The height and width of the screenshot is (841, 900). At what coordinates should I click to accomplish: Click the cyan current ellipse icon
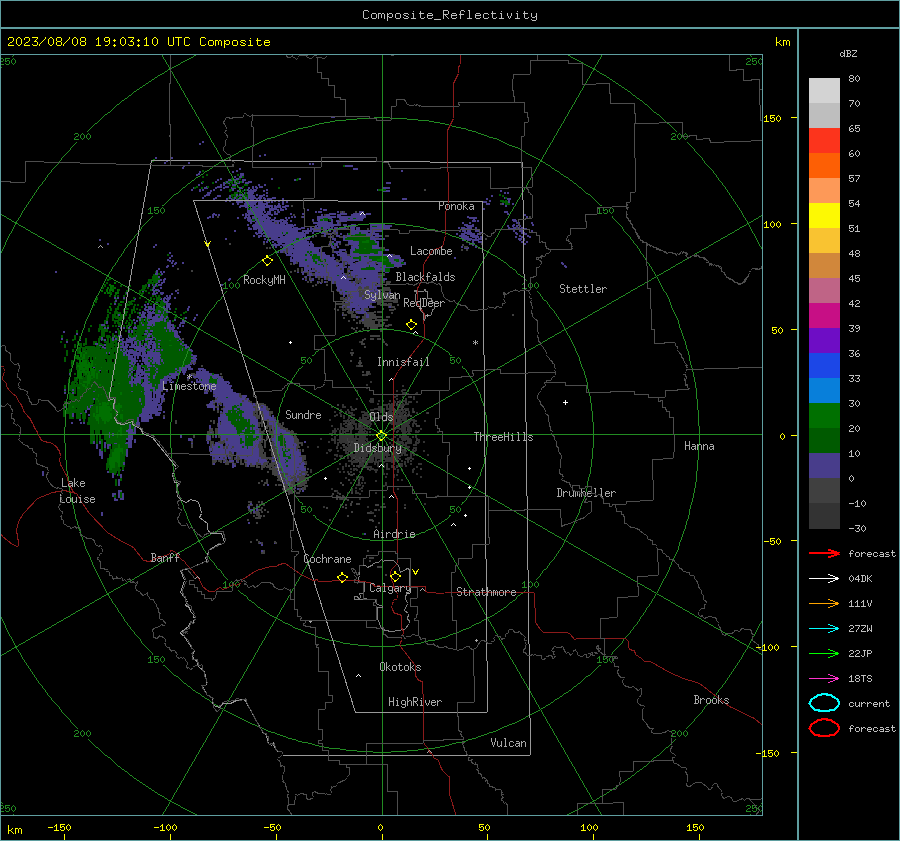pos(824,703)
